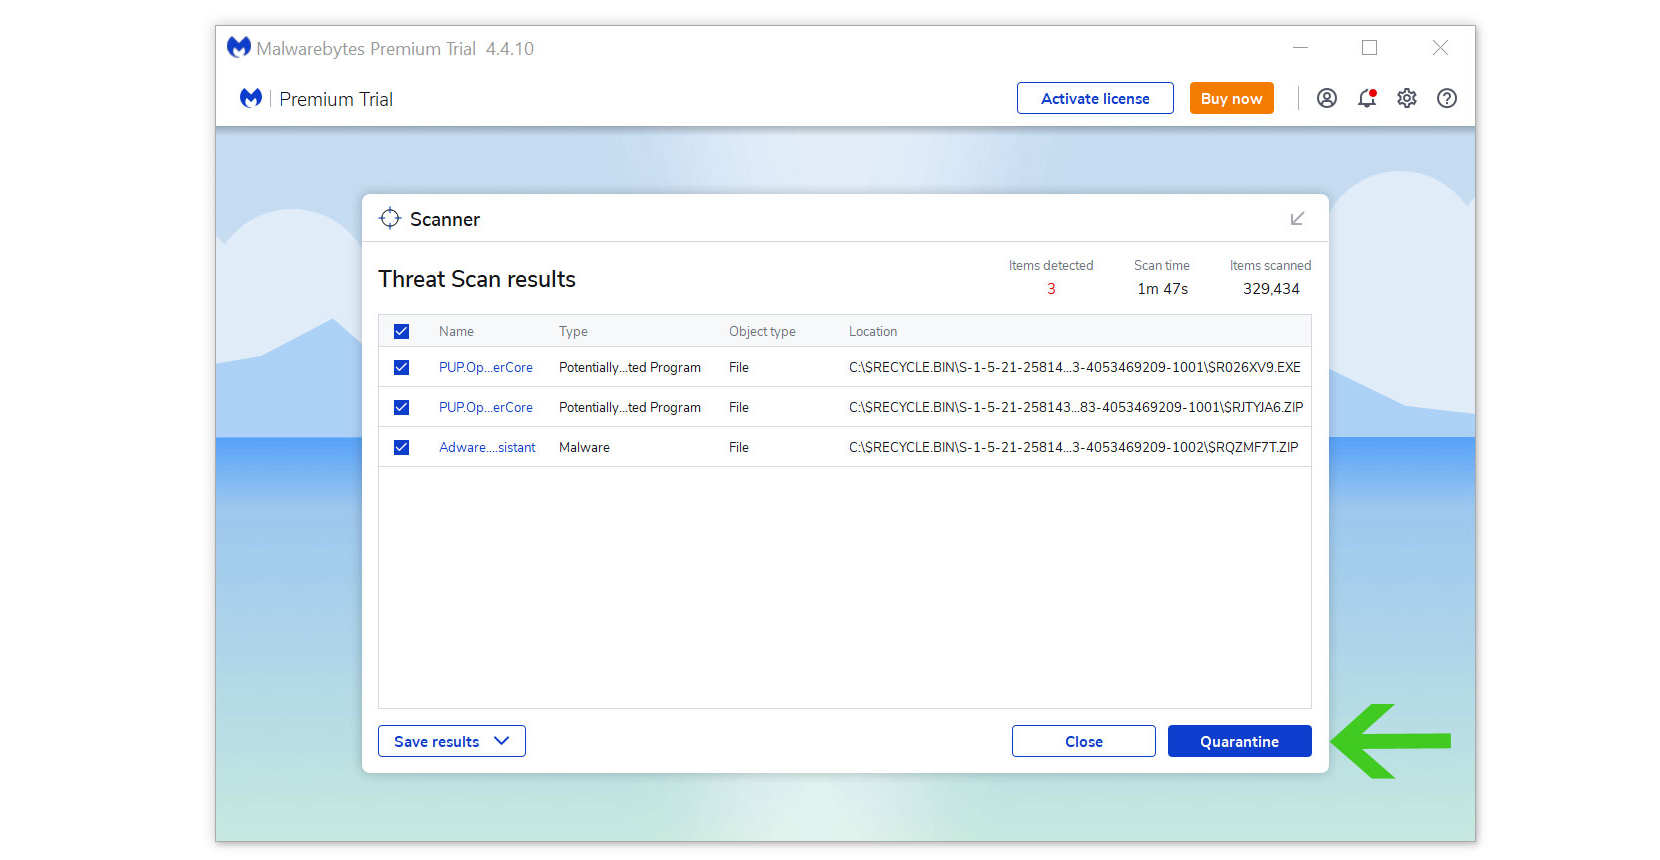Click the Malwarebytes logo beside Premium Trial

pyautogui.click(x=251, y=98)
